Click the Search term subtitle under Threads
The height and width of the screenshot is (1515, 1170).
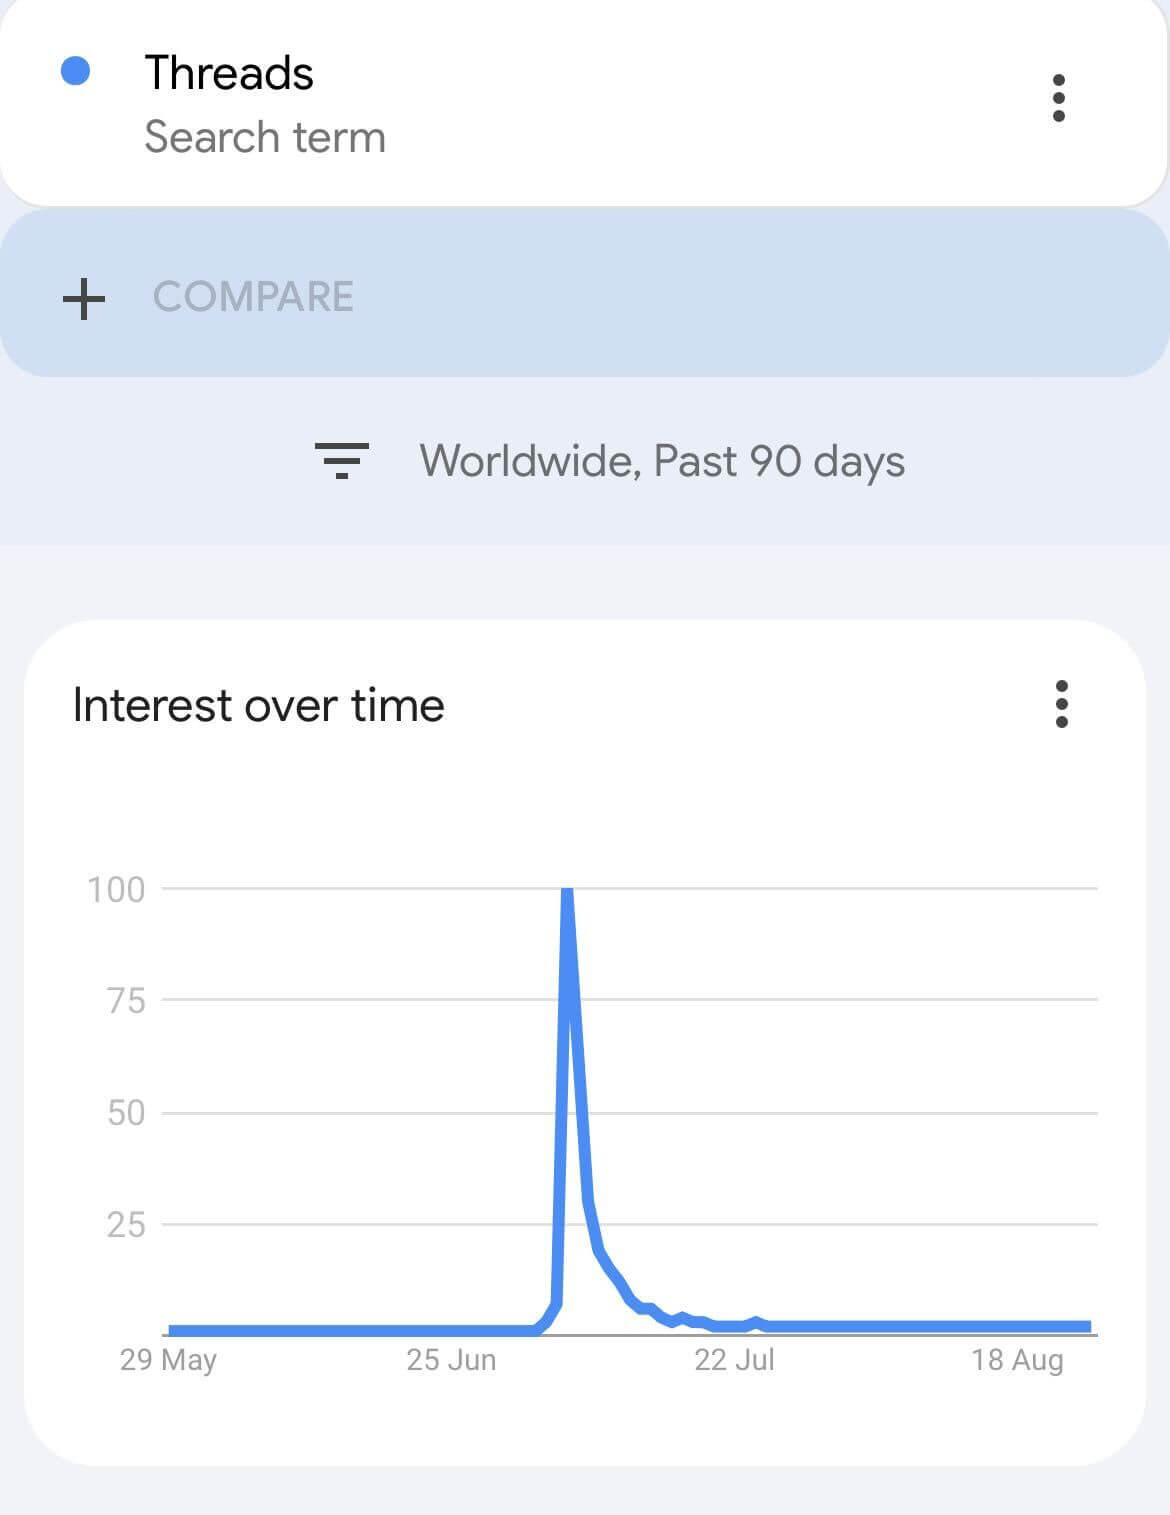pyautogui.click(x=265, y=137)
